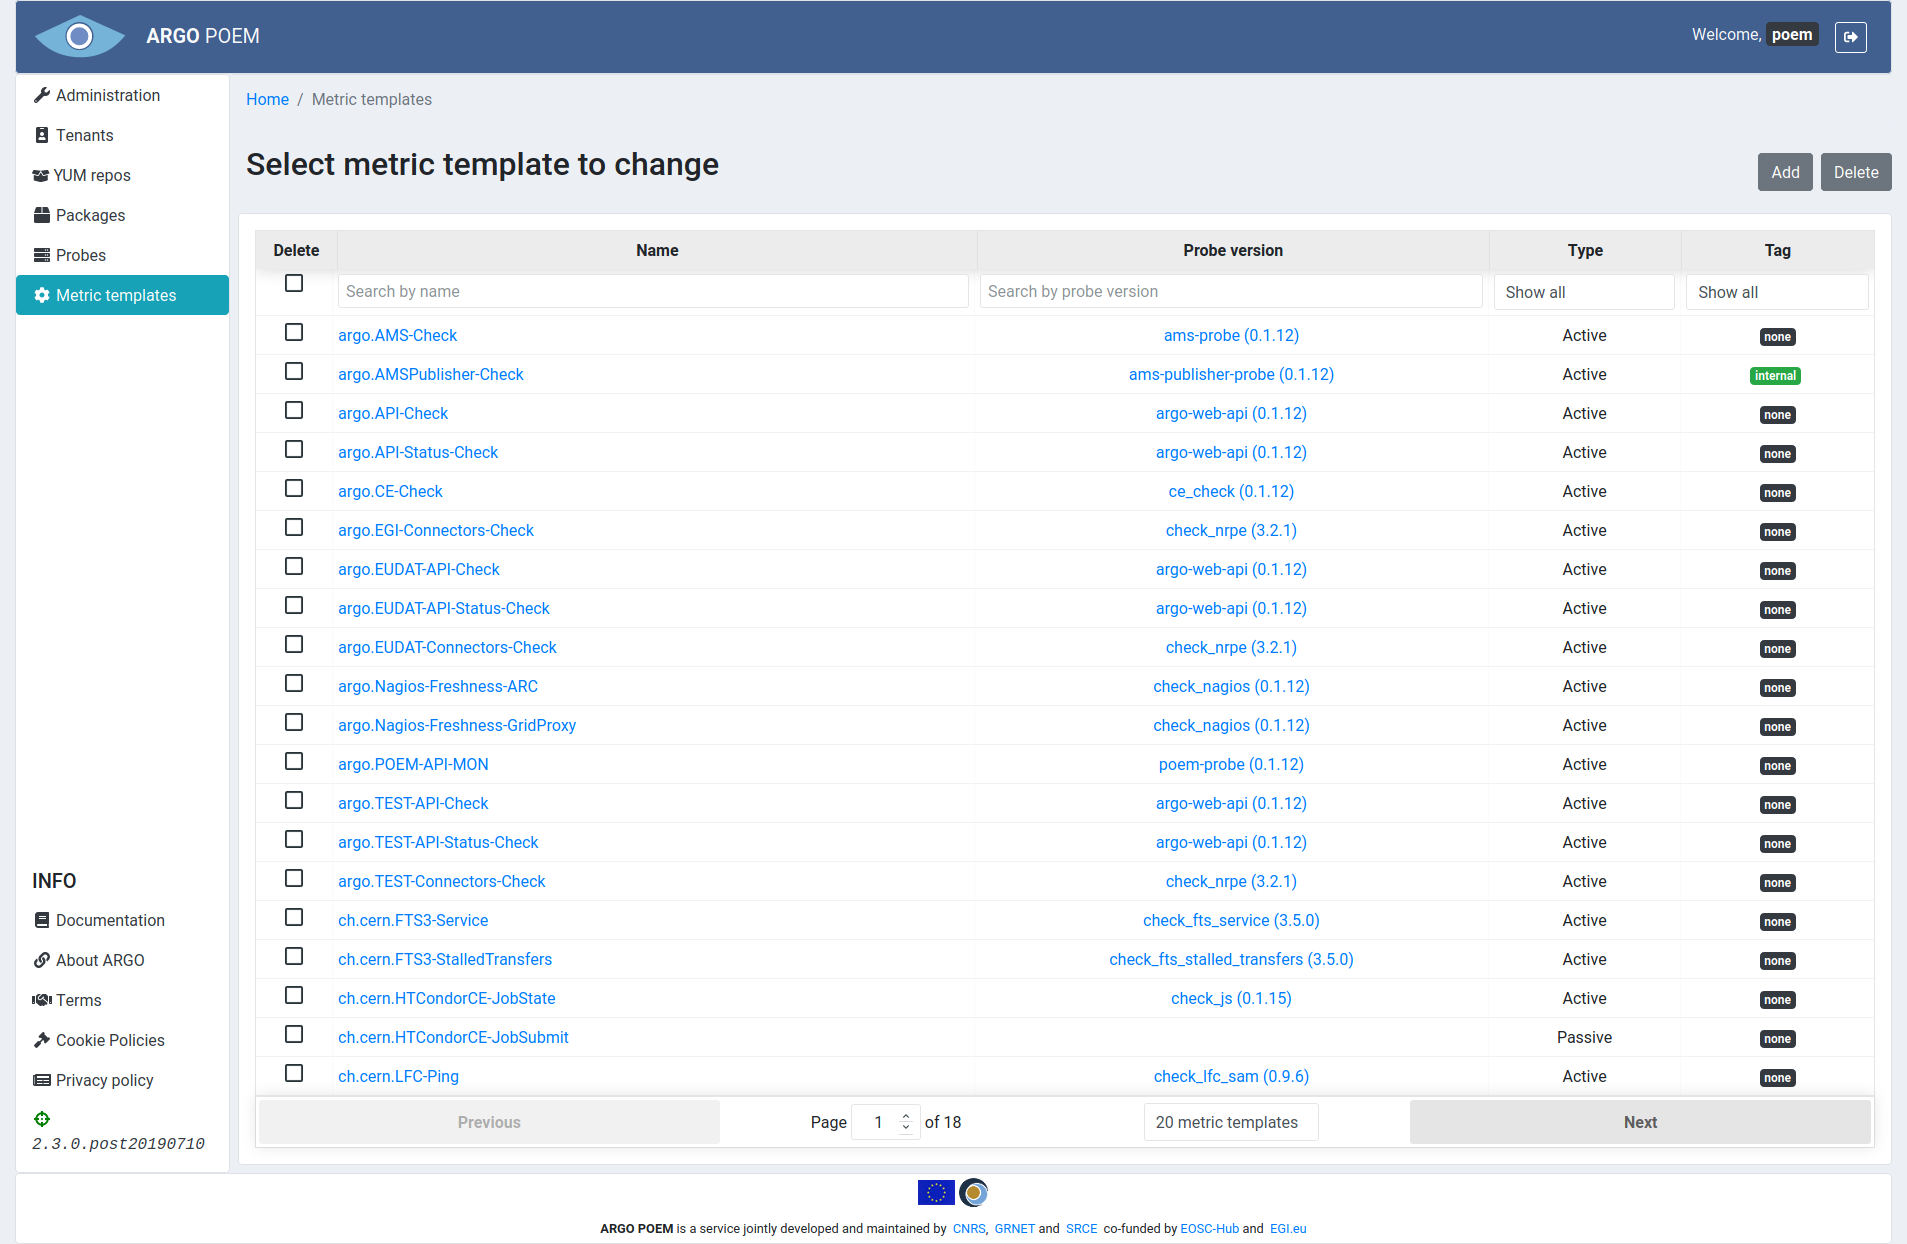Open the argo.EGI-Connectors-Check template
The width and height of the screenshot is (1907, 1244).
click(436, 530)
